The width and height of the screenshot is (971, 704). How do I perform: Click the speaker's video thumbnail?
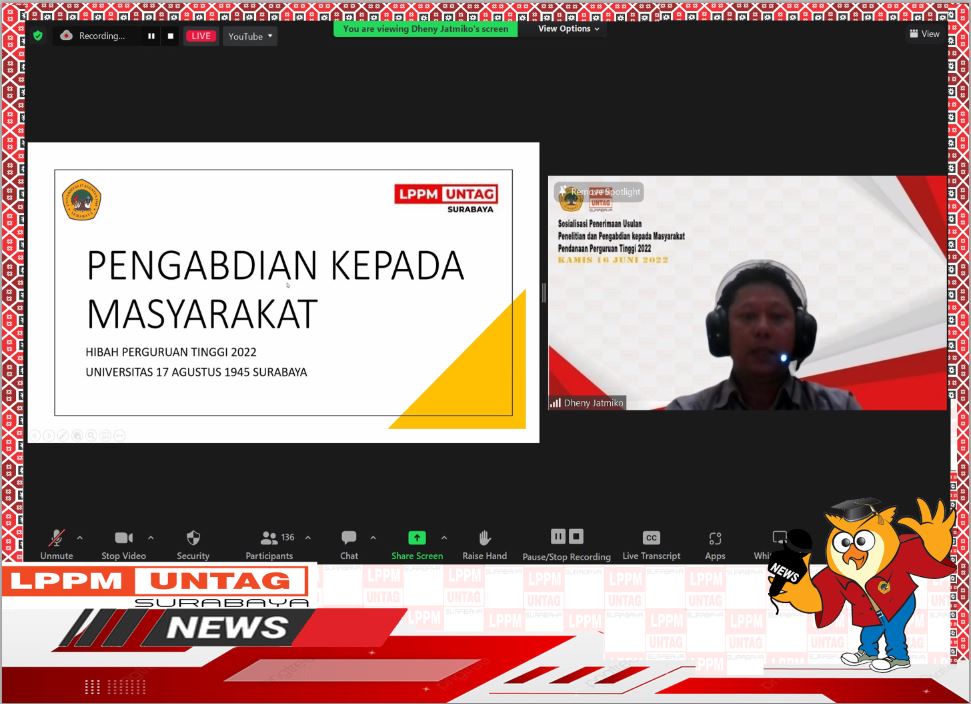pyautogui.click(x=747, y=293)
